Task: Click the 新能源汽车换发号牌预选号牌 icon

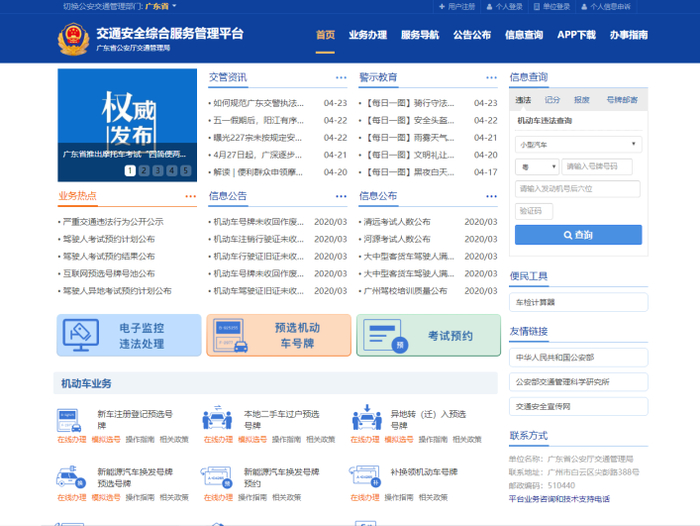Action: pyautogui.click(x=72, y=477)
